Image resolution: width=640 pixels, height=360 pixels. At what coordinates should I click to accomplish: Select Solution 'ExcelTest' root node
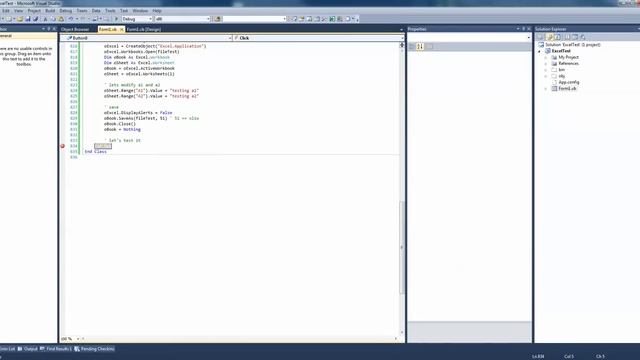tap(569, 45)
